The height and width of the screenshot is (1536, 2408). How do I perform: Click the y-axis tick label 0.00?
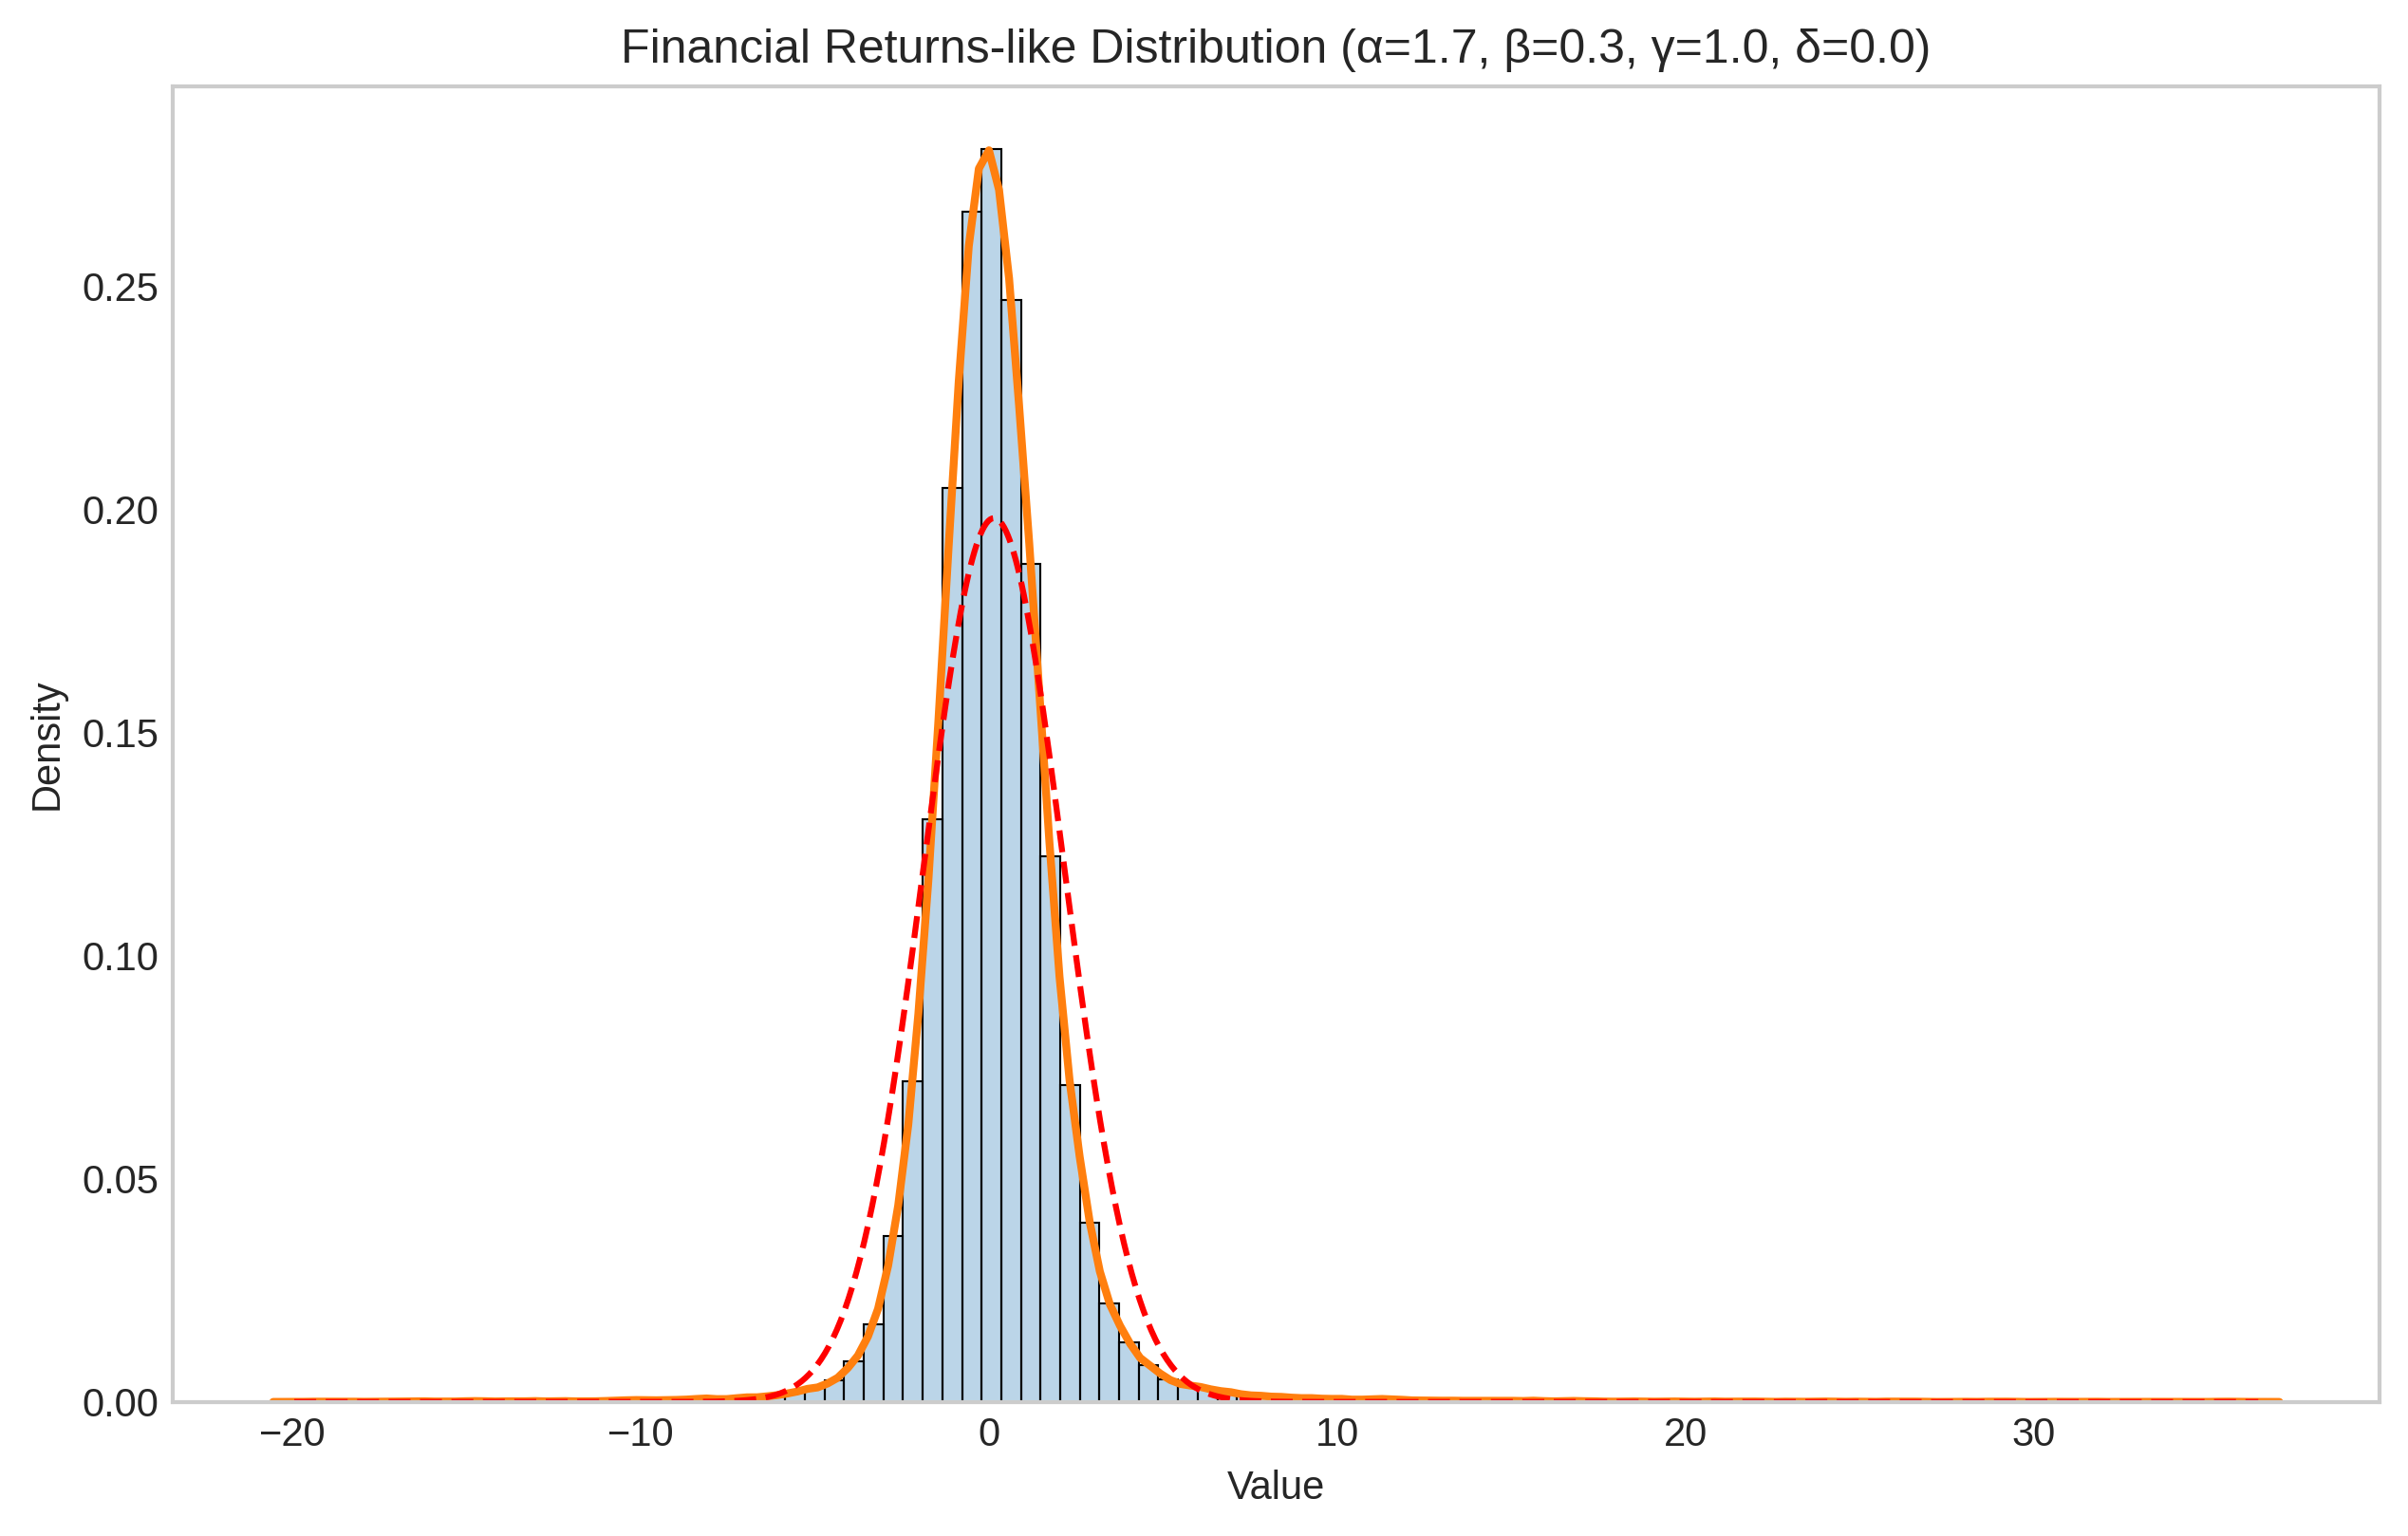pos(120,1403)
